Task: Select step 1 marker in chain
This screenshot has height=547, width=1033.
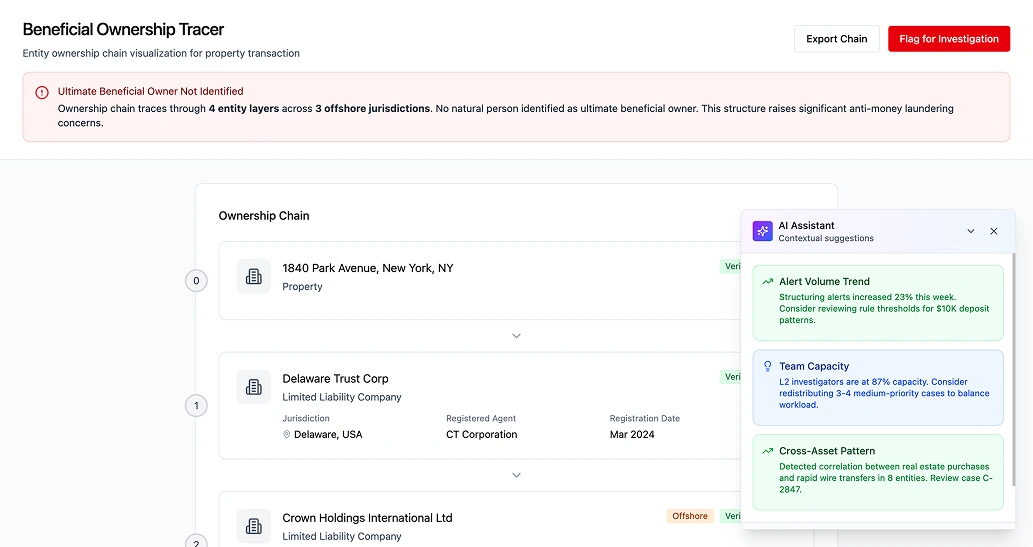Action: pos(196,405)
